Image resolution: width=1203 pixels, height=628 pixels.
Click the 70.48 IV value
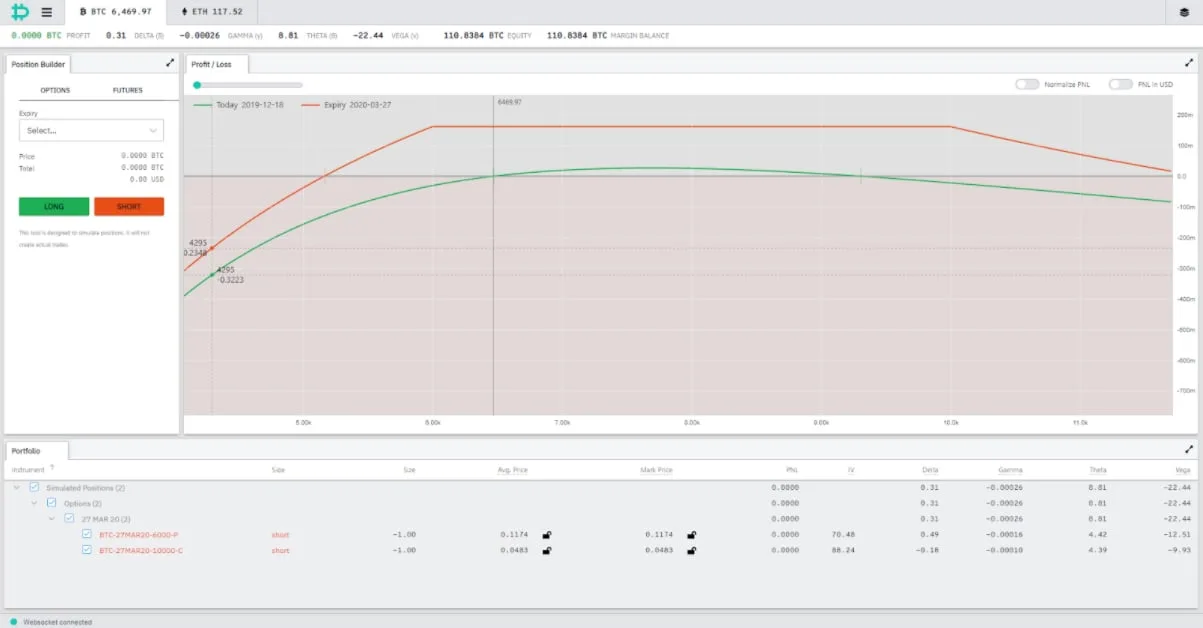click(x=842, y=535)
